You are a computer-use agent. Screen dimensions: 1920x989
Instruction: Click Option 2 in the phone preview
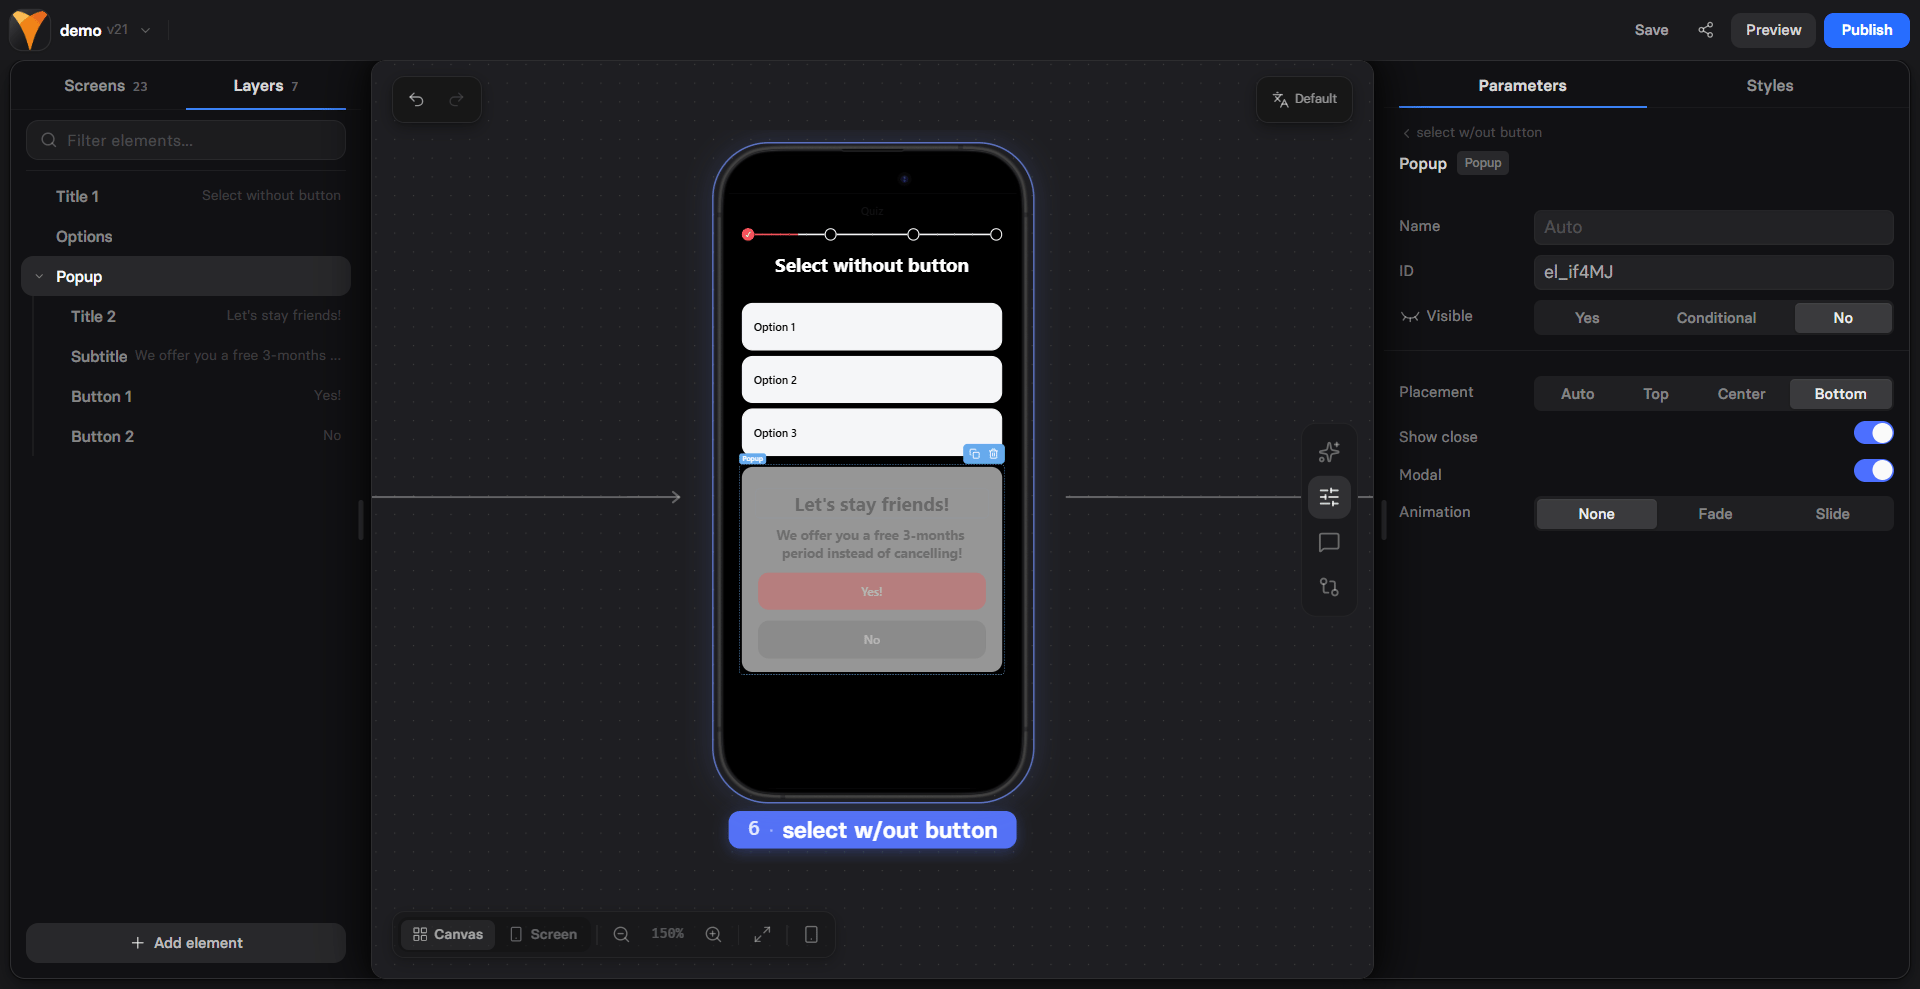(872, 380)
